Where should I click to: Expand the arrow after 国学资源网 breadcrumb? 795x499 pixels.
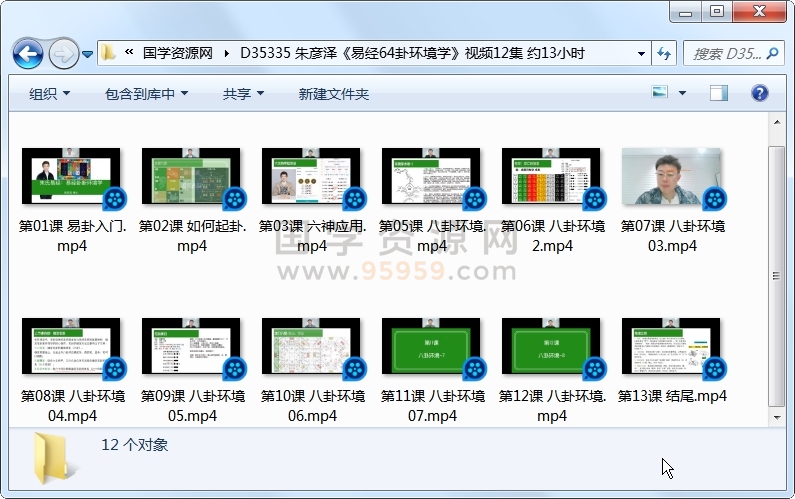tap(226, 53)
